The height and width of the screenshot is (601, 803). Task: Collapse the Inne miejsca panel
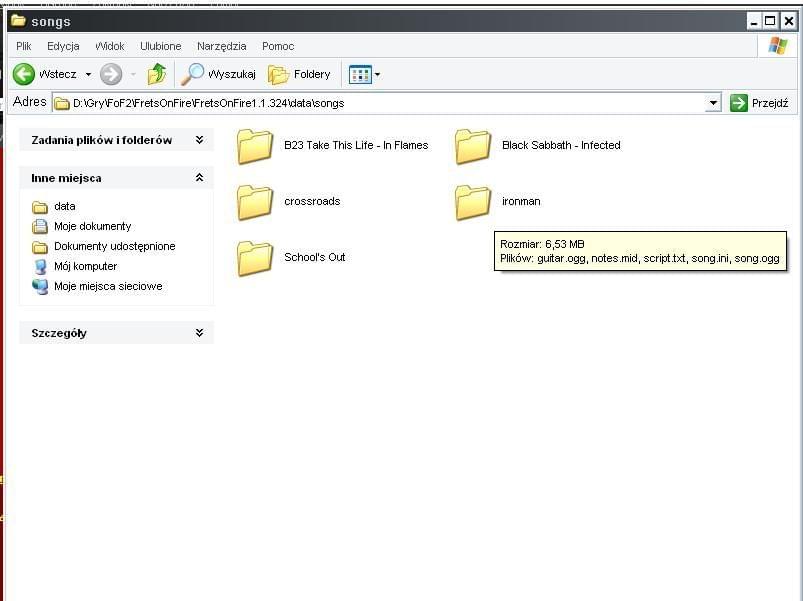point(199,178)
